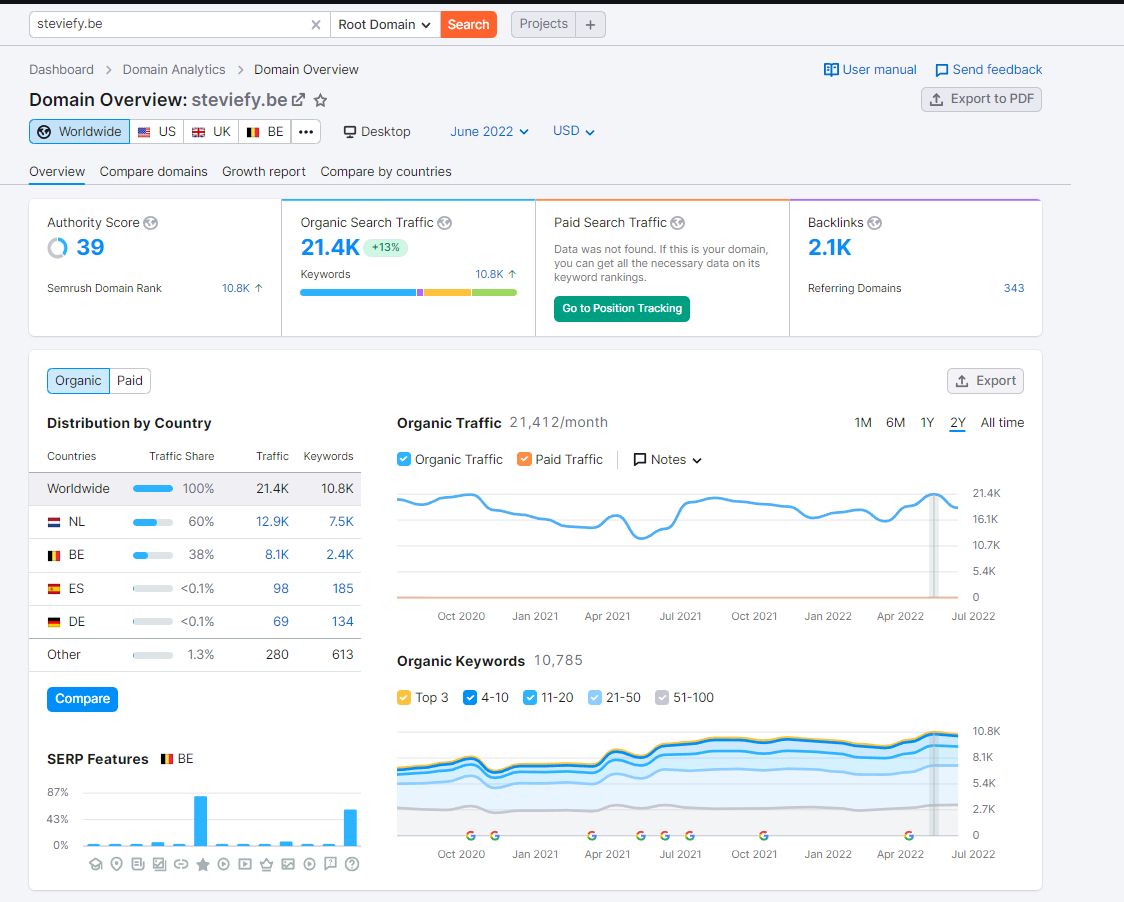
Task: Uncheck the 11-20 keywords checkbox
Action: 530,697
